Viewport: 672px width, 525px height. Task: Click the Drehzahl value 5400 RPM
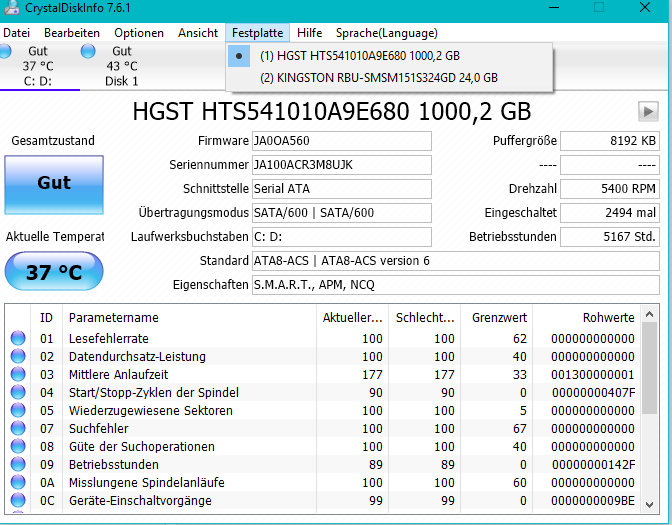tap(610, 189)
